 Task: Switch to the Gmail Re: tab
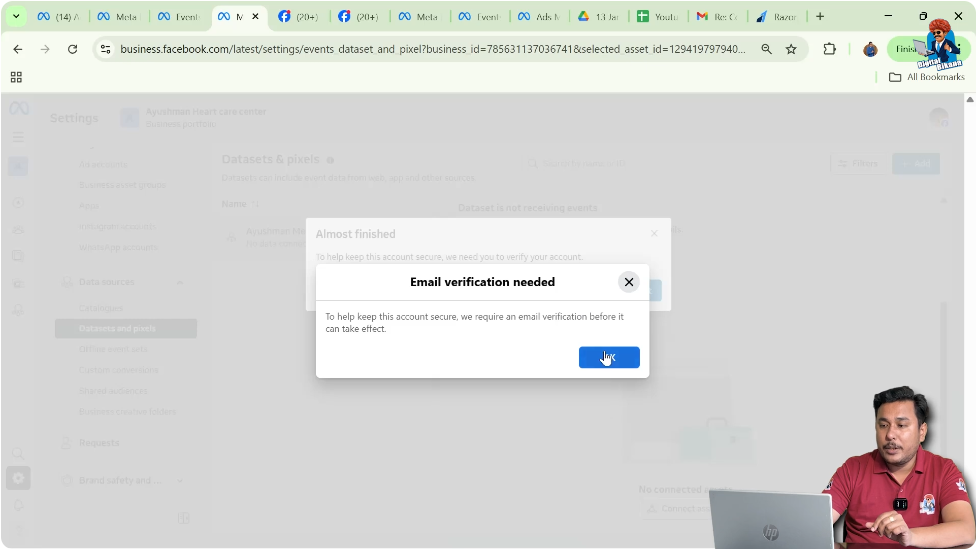coord(718,17)
